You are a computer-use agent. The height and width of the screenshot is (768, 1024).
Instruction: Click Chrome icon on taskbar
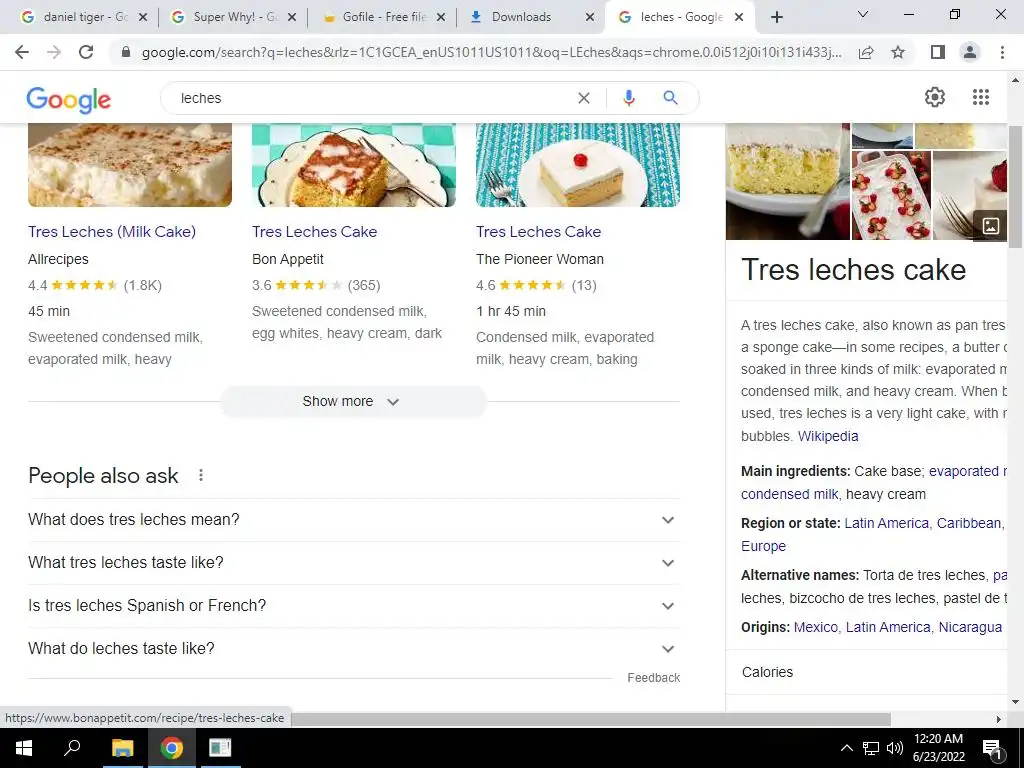172,748
